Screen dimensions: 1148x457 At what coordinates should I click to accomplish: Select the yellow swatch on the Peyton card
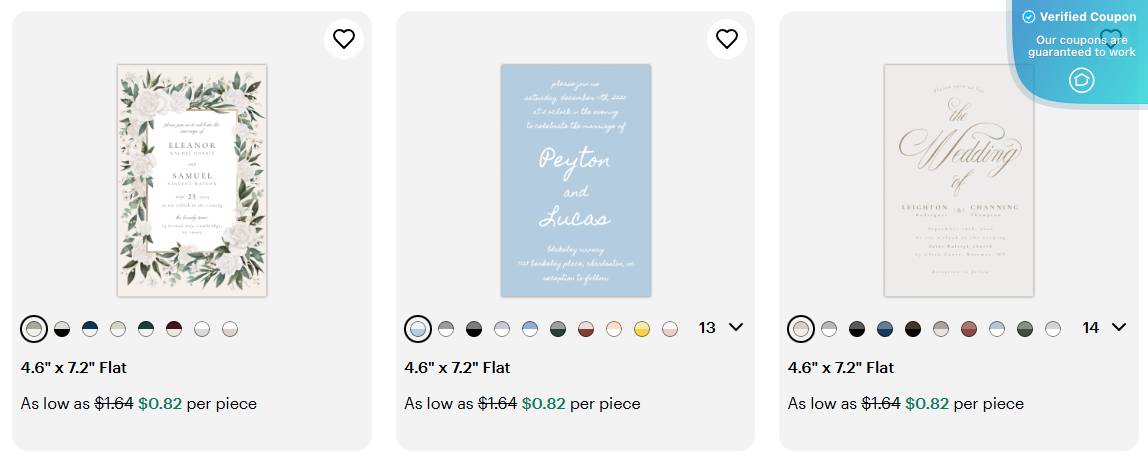tap(642, 328)
